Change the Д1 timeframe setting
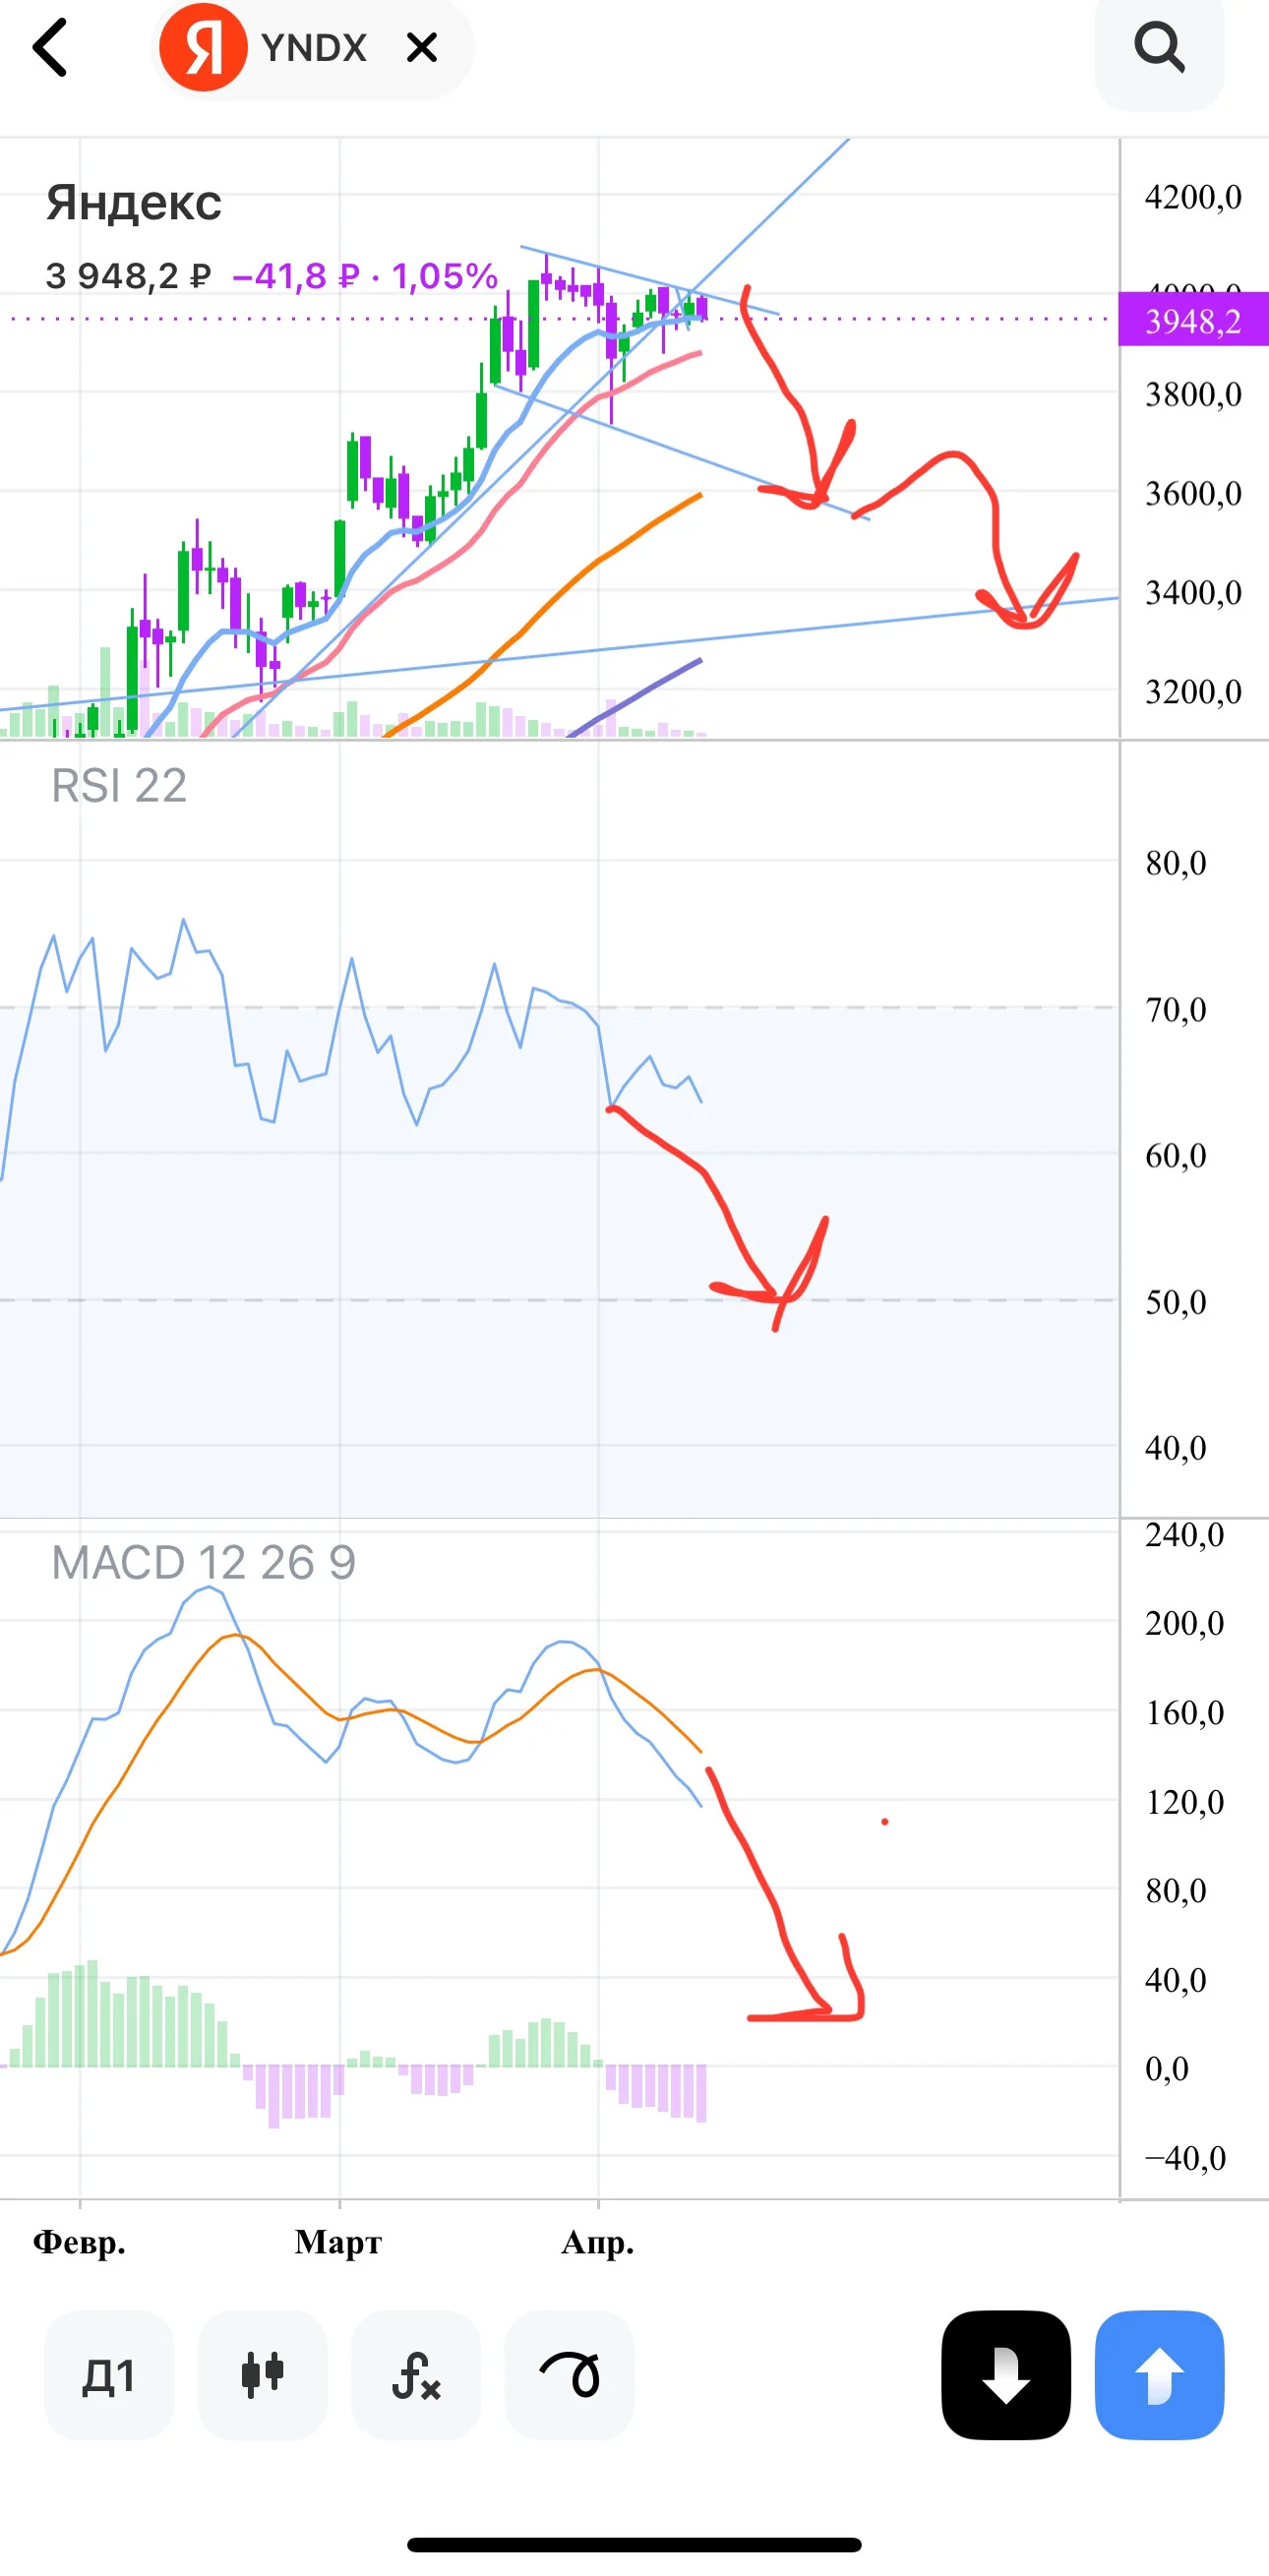The image size is (1269, 2576). (x=109, y=2374)
